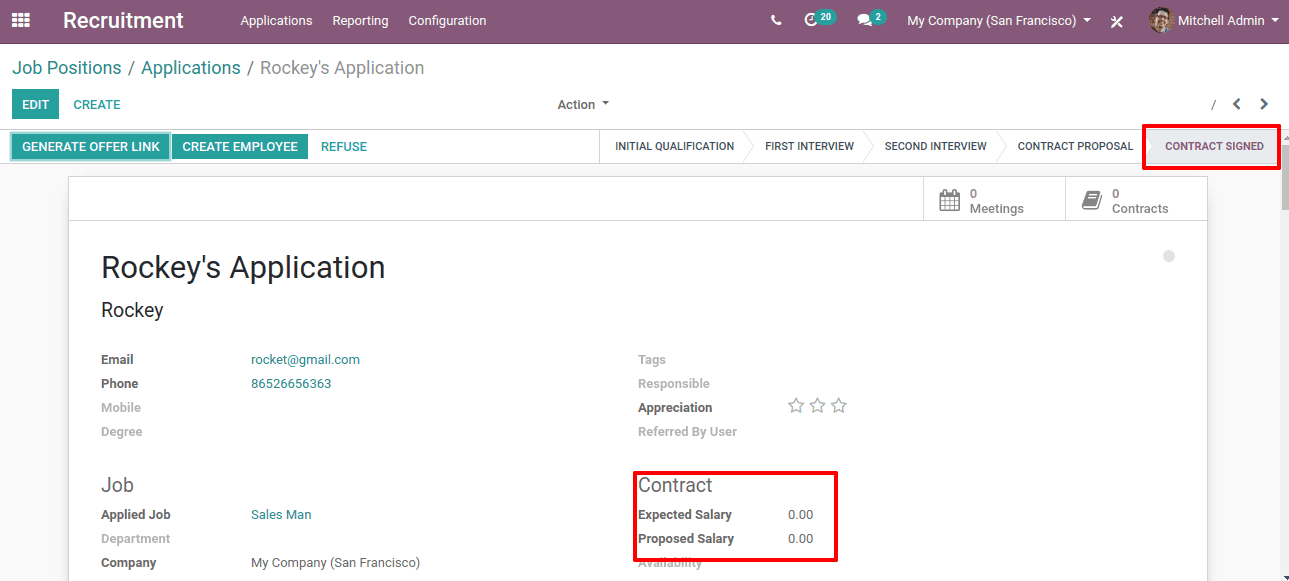Viewport: 1289px width, 581px height.
Task: Click company value My Company (San Francisco)
Action: [335, 563]
